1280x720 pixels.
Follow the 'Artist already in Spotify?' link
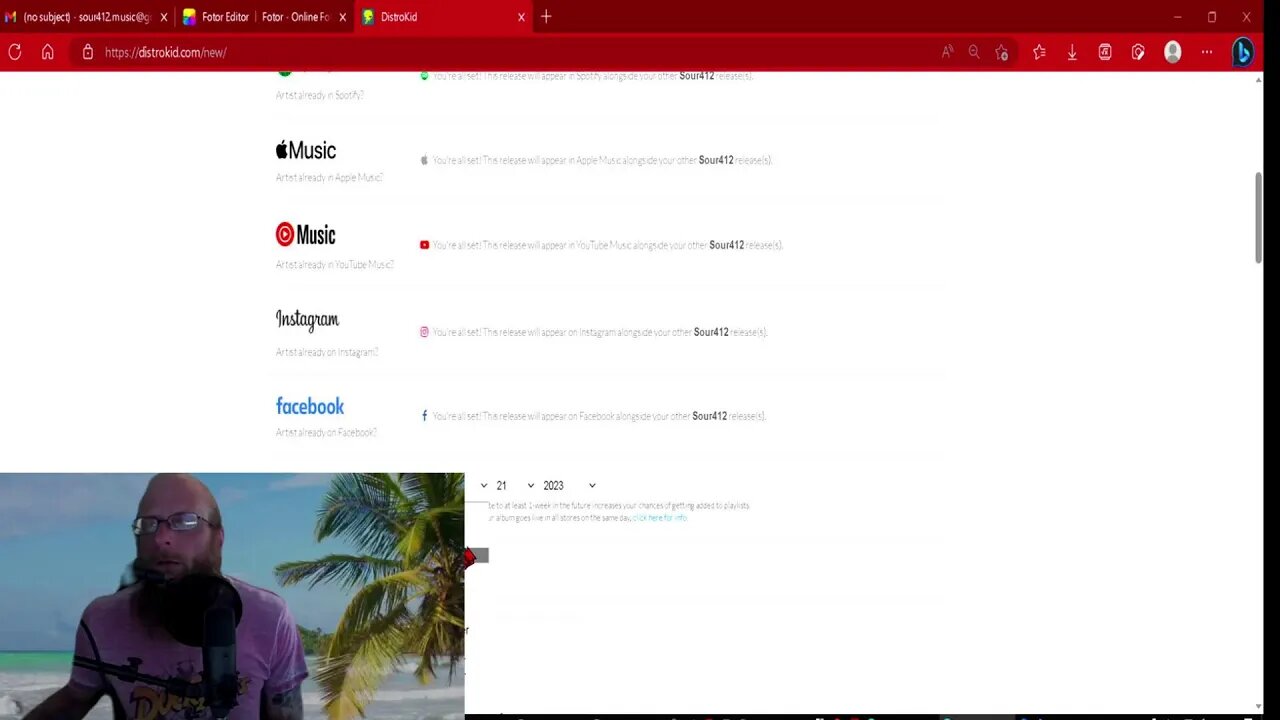(320, 95)
